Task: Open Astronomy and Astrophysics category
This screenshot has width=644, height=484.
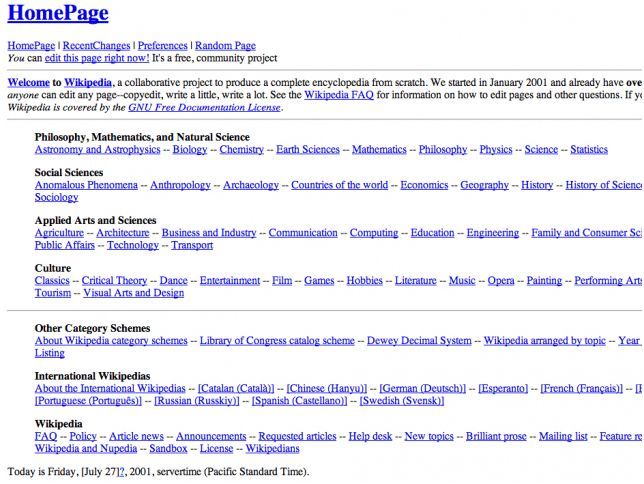Action: (97, 150)
